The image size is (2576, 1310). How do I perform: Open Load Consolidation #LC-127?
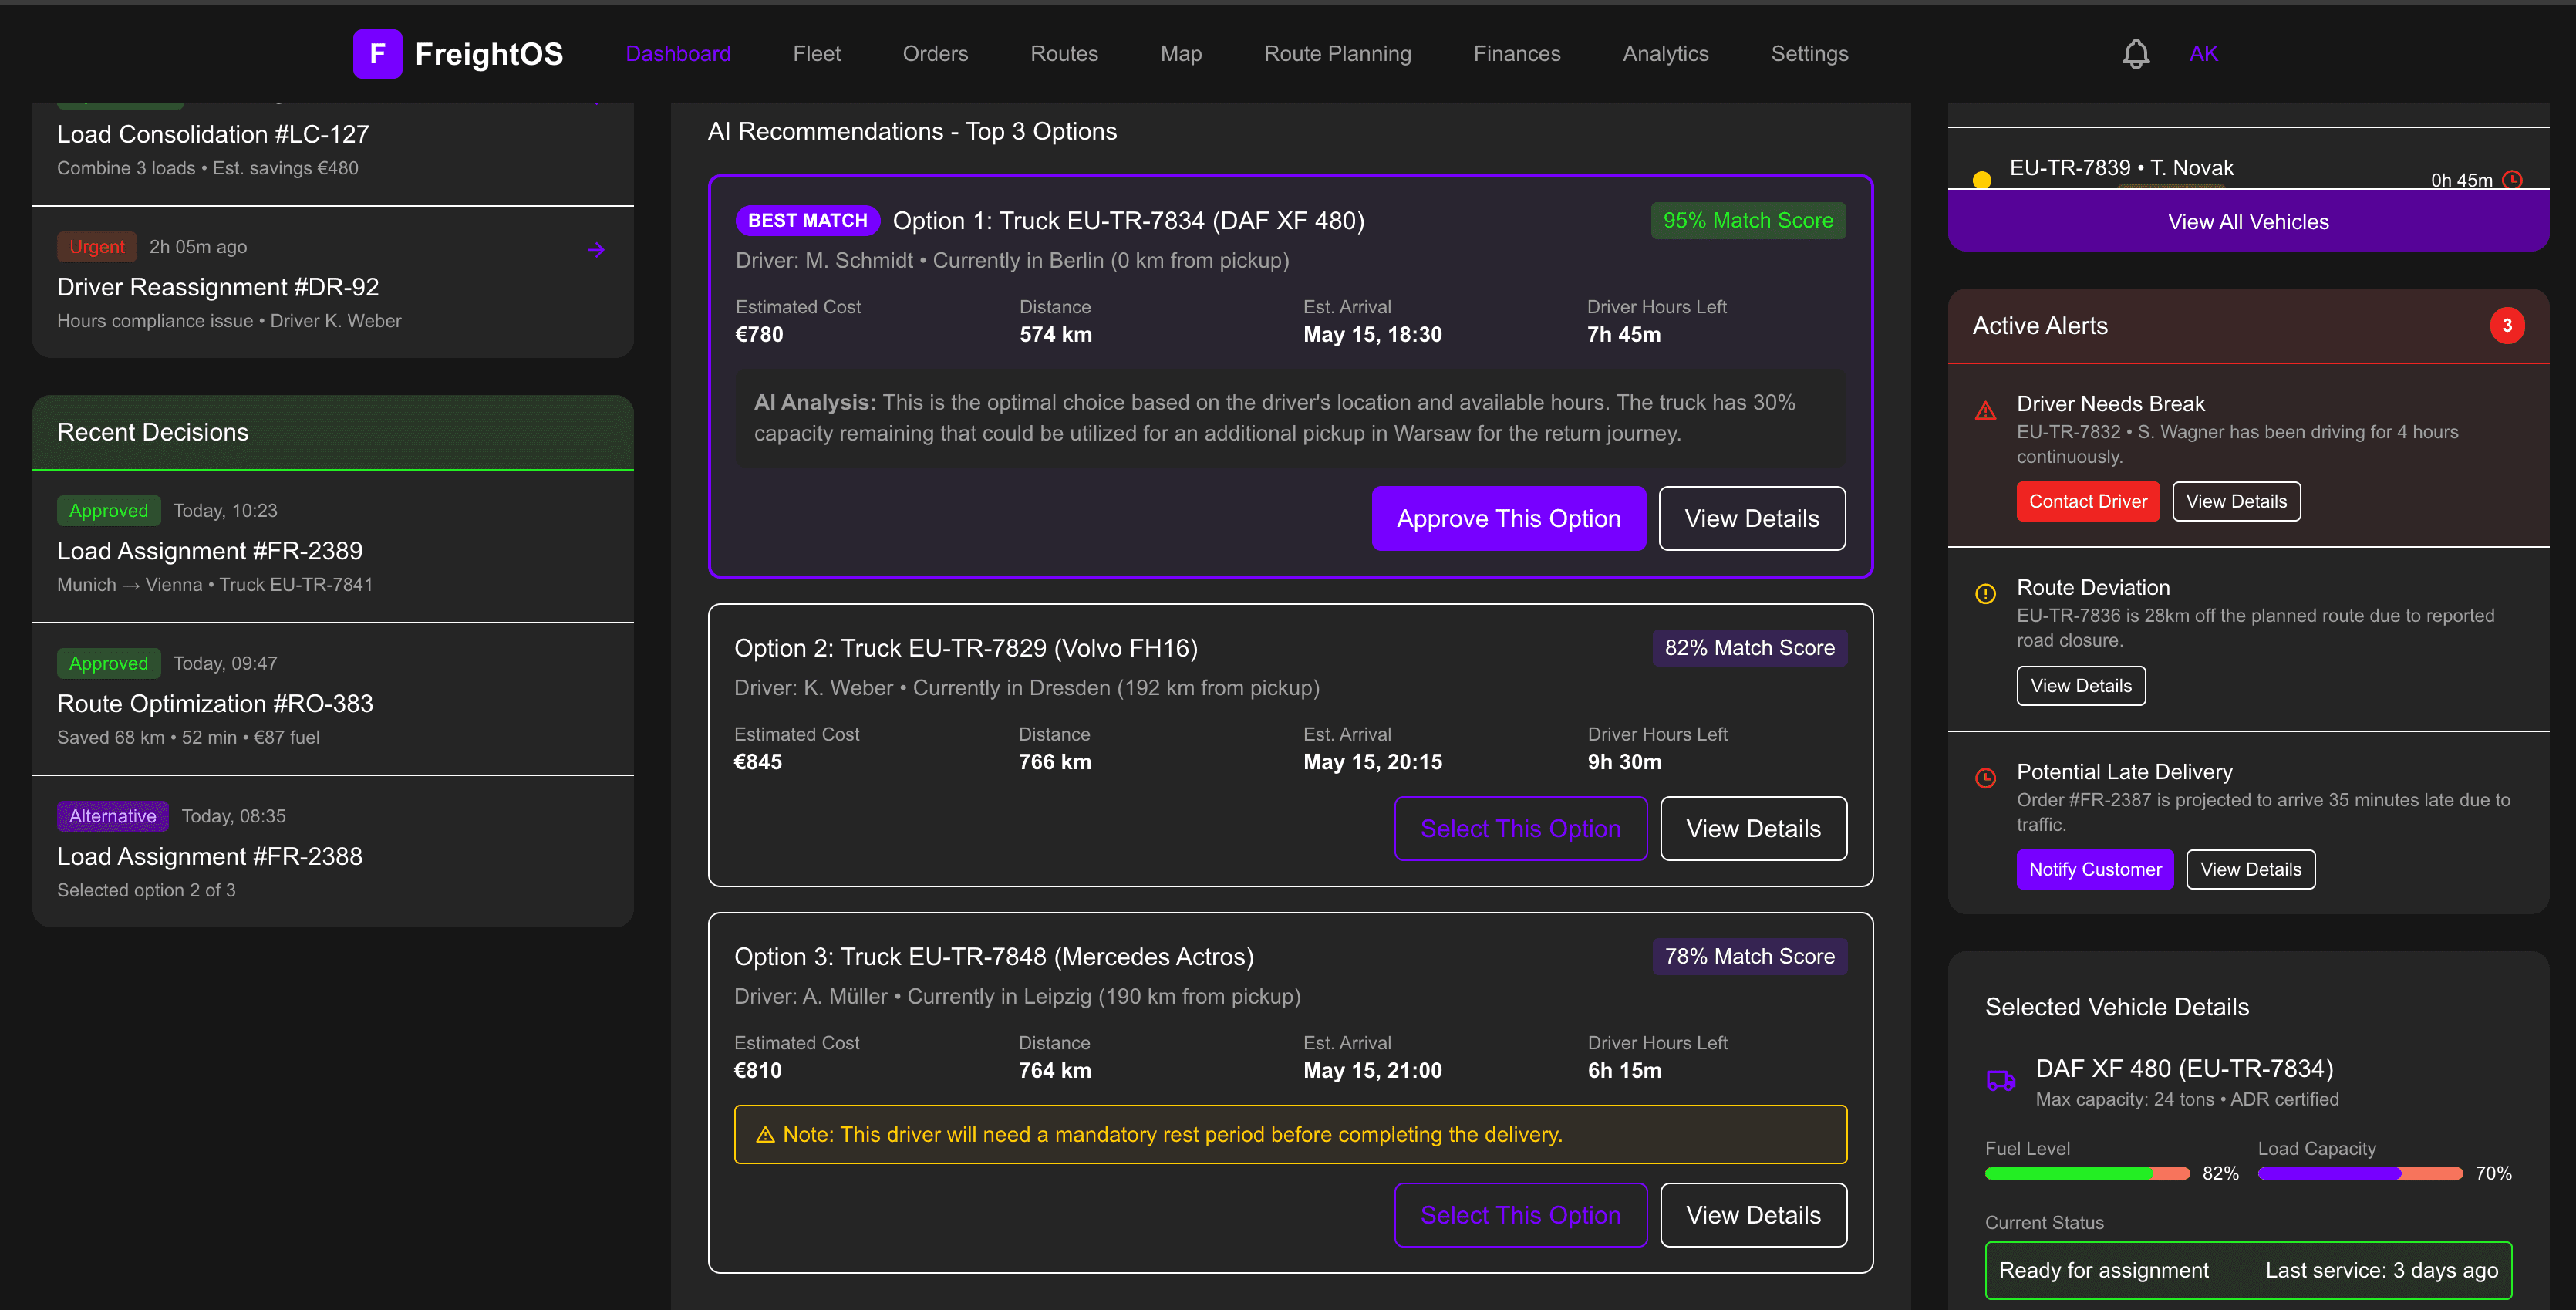point(212,134)
